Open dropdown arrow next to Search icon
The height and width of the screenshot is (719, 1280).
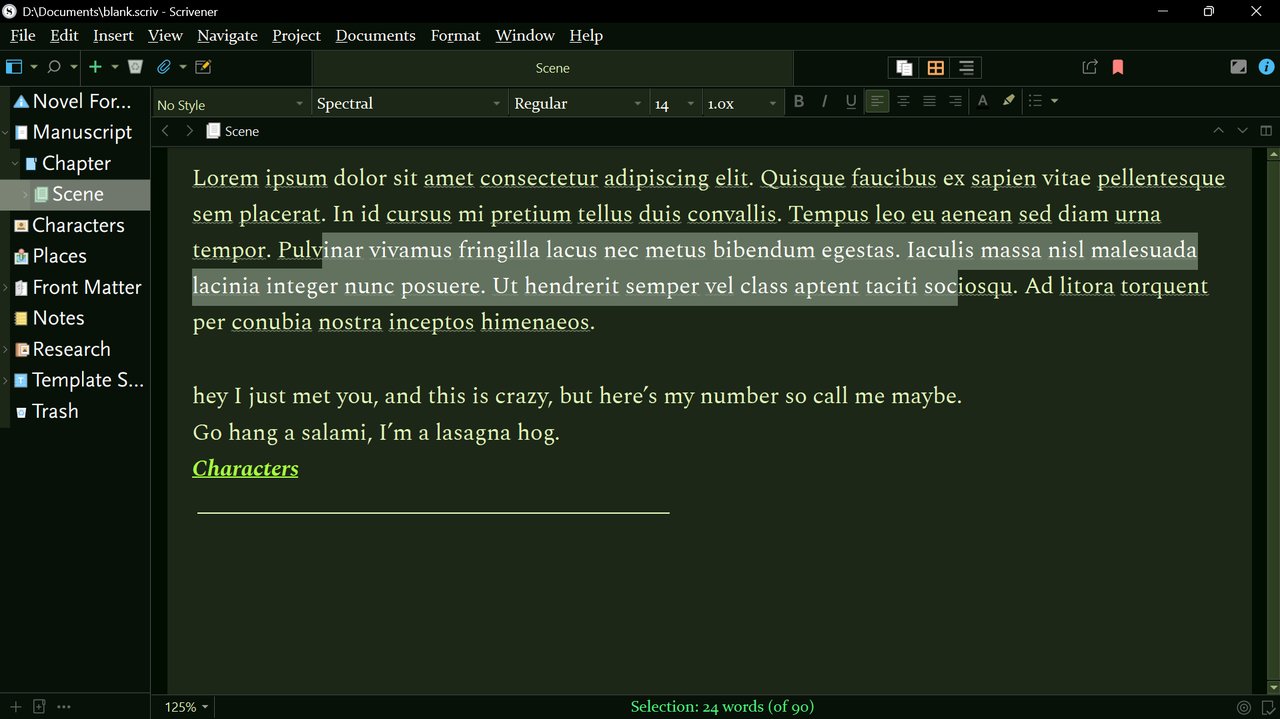tap(74, 67)
